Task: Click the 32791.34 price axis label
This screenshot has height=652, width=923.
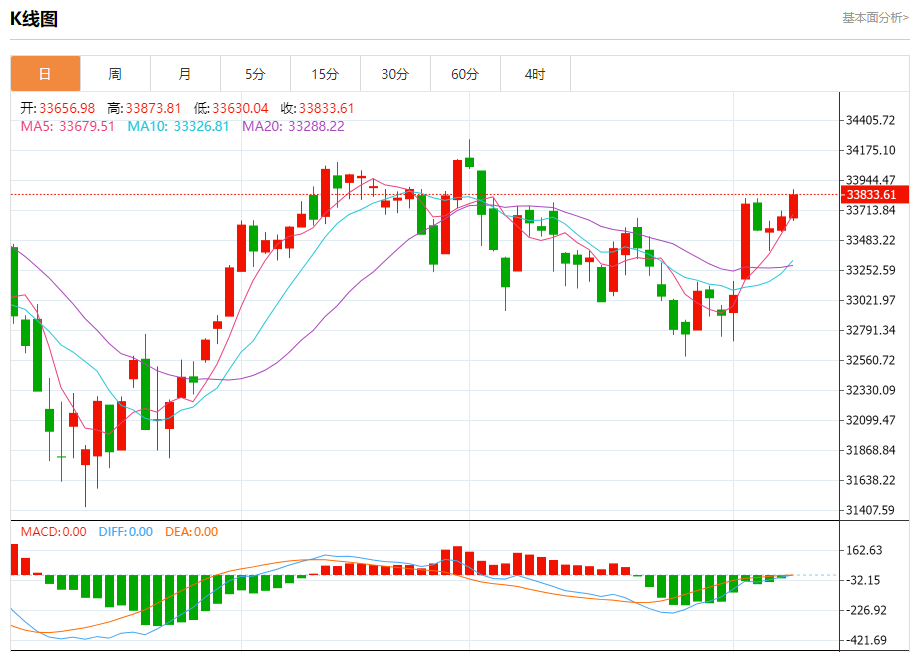Action: pyautogui.click(x=871, y=331)
